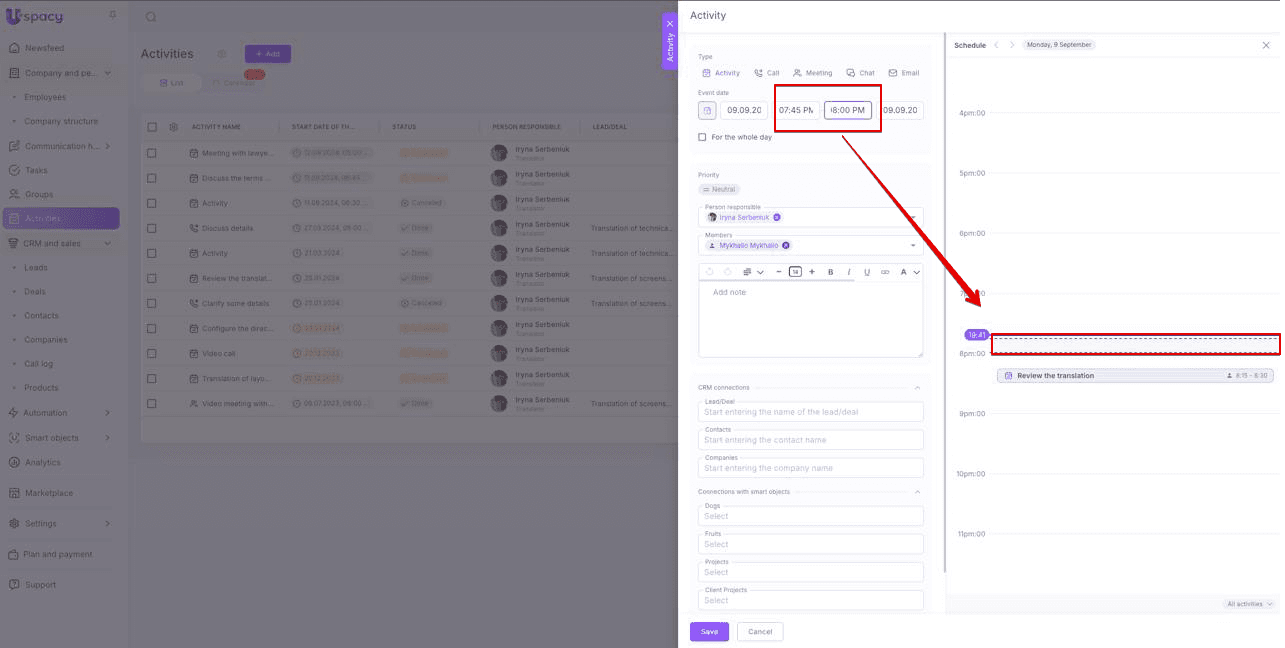Open the Members dropdown arrow
This screenshot has width=1285, height=648.
coord(913,245)
